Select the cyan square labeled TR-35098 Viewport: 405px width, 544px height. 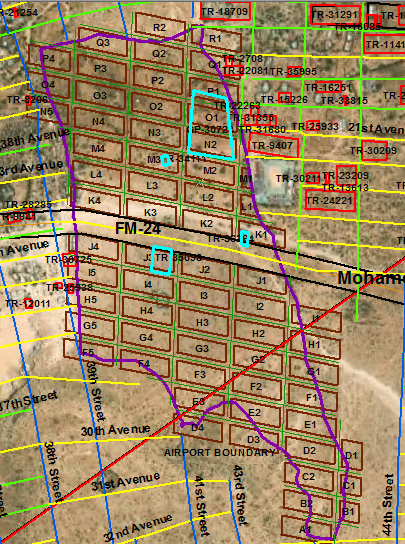[x=162, y=261]
